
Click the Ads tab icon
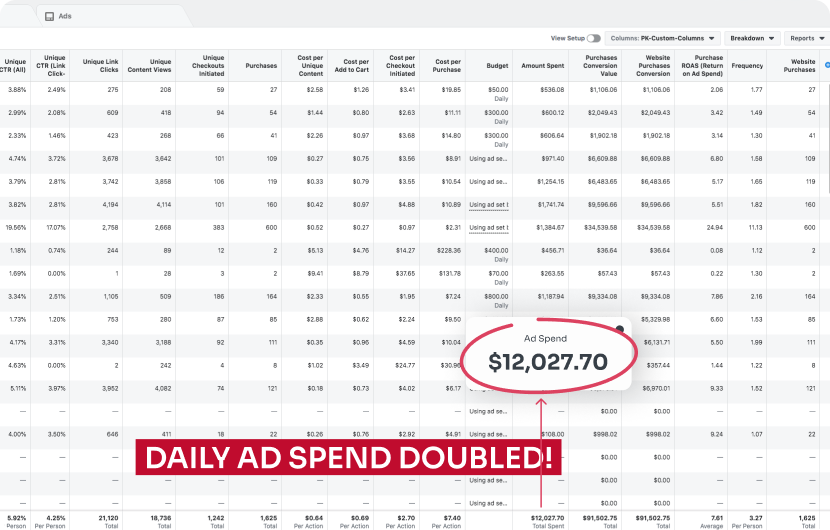[49, 17]
